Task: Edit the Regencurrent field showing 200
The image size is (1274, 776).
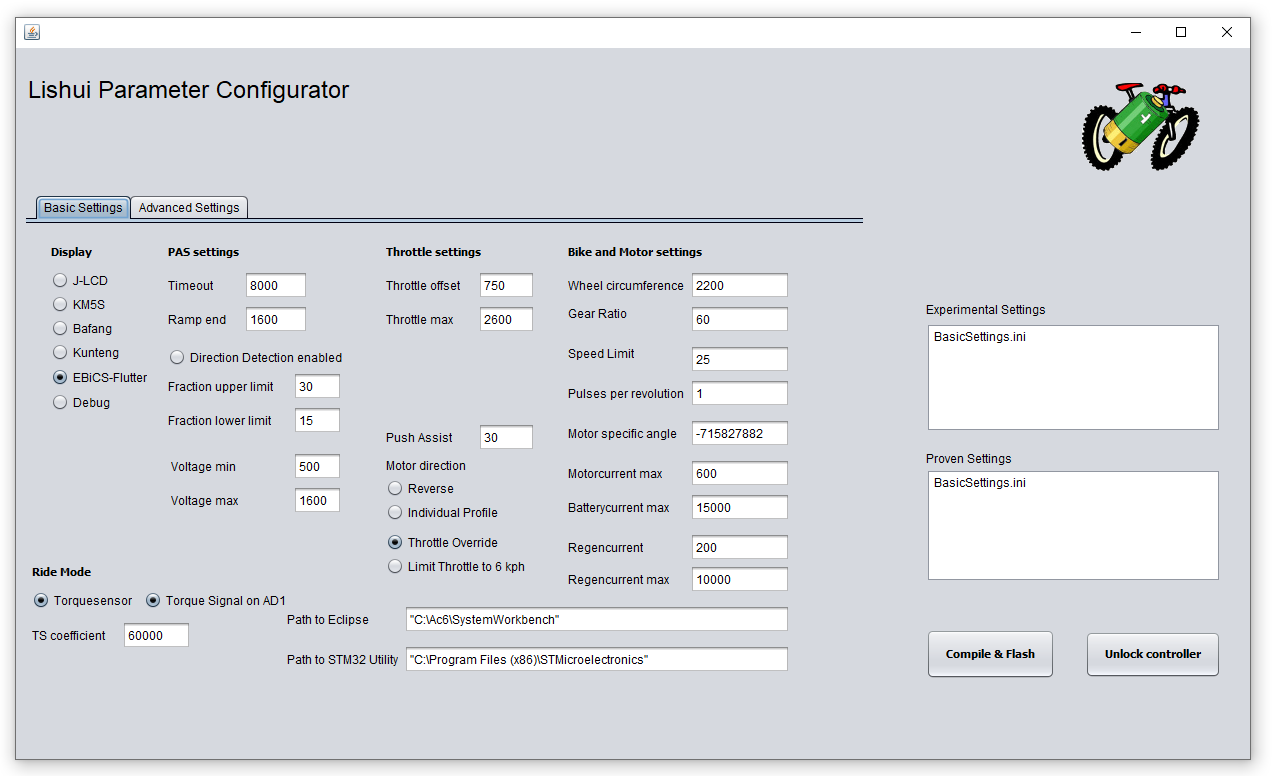Action: point(740,547)
